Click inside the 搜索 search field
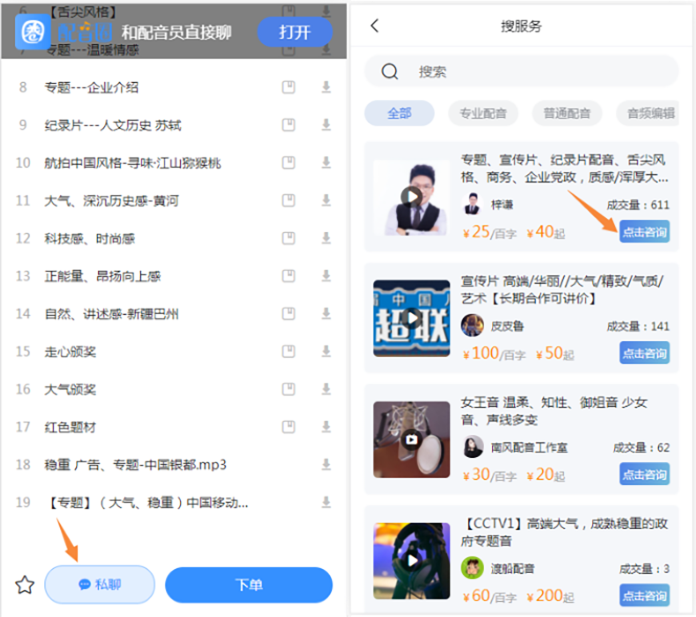 (530, 71)
